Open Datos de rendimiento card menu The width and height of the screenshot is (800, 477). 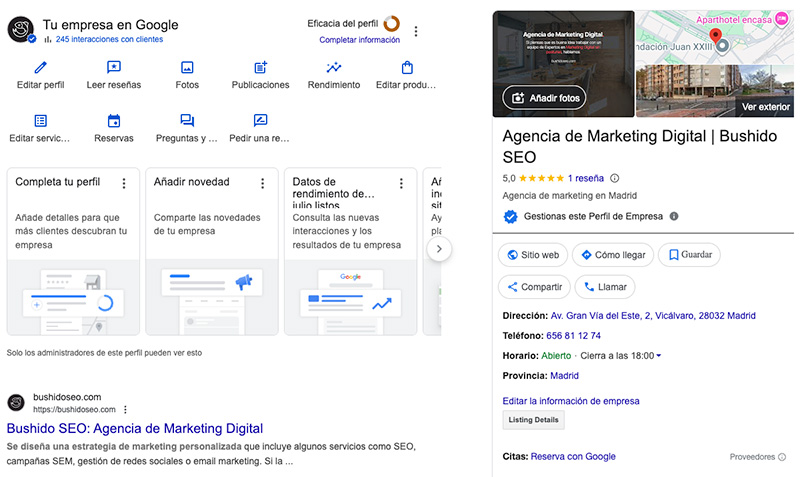401,184
